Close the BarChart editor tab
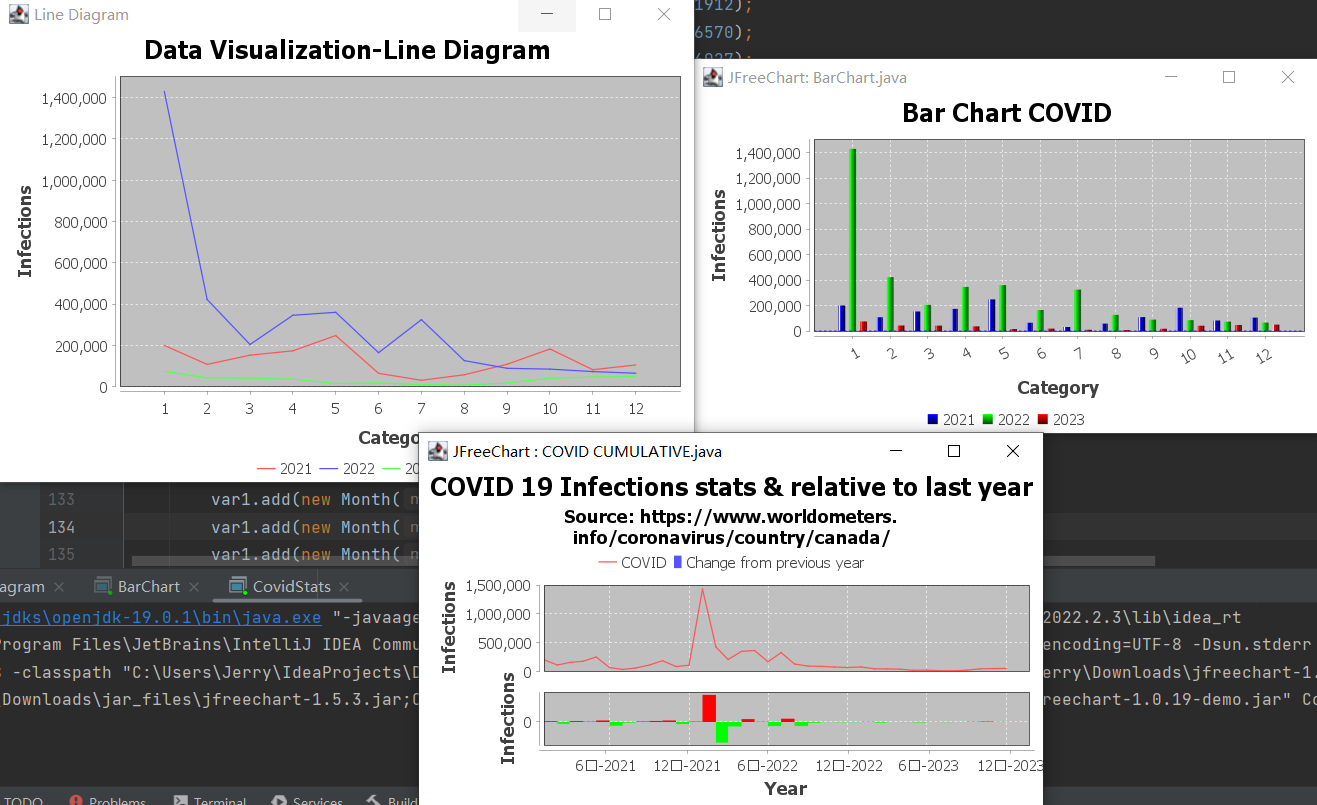Screen dimensions: 1317x805 click(x=194, y=587)
